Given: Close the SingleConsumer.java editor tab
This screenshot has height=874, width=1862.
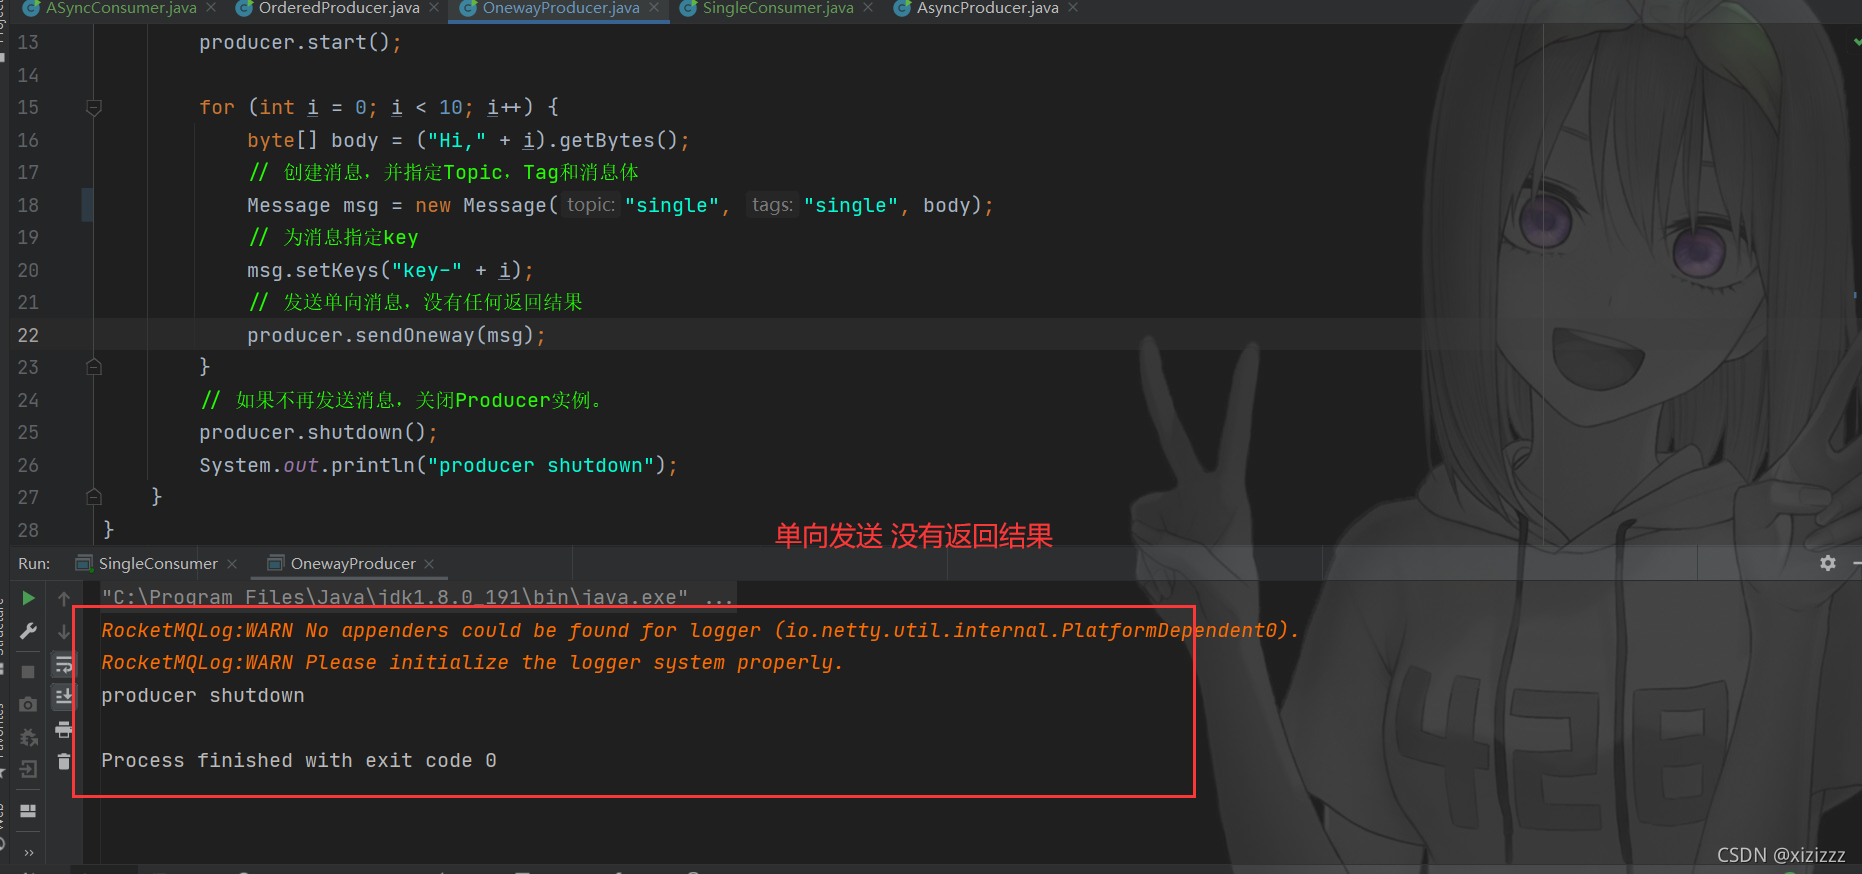Looking at the screenshot, I should pos(868,8).
